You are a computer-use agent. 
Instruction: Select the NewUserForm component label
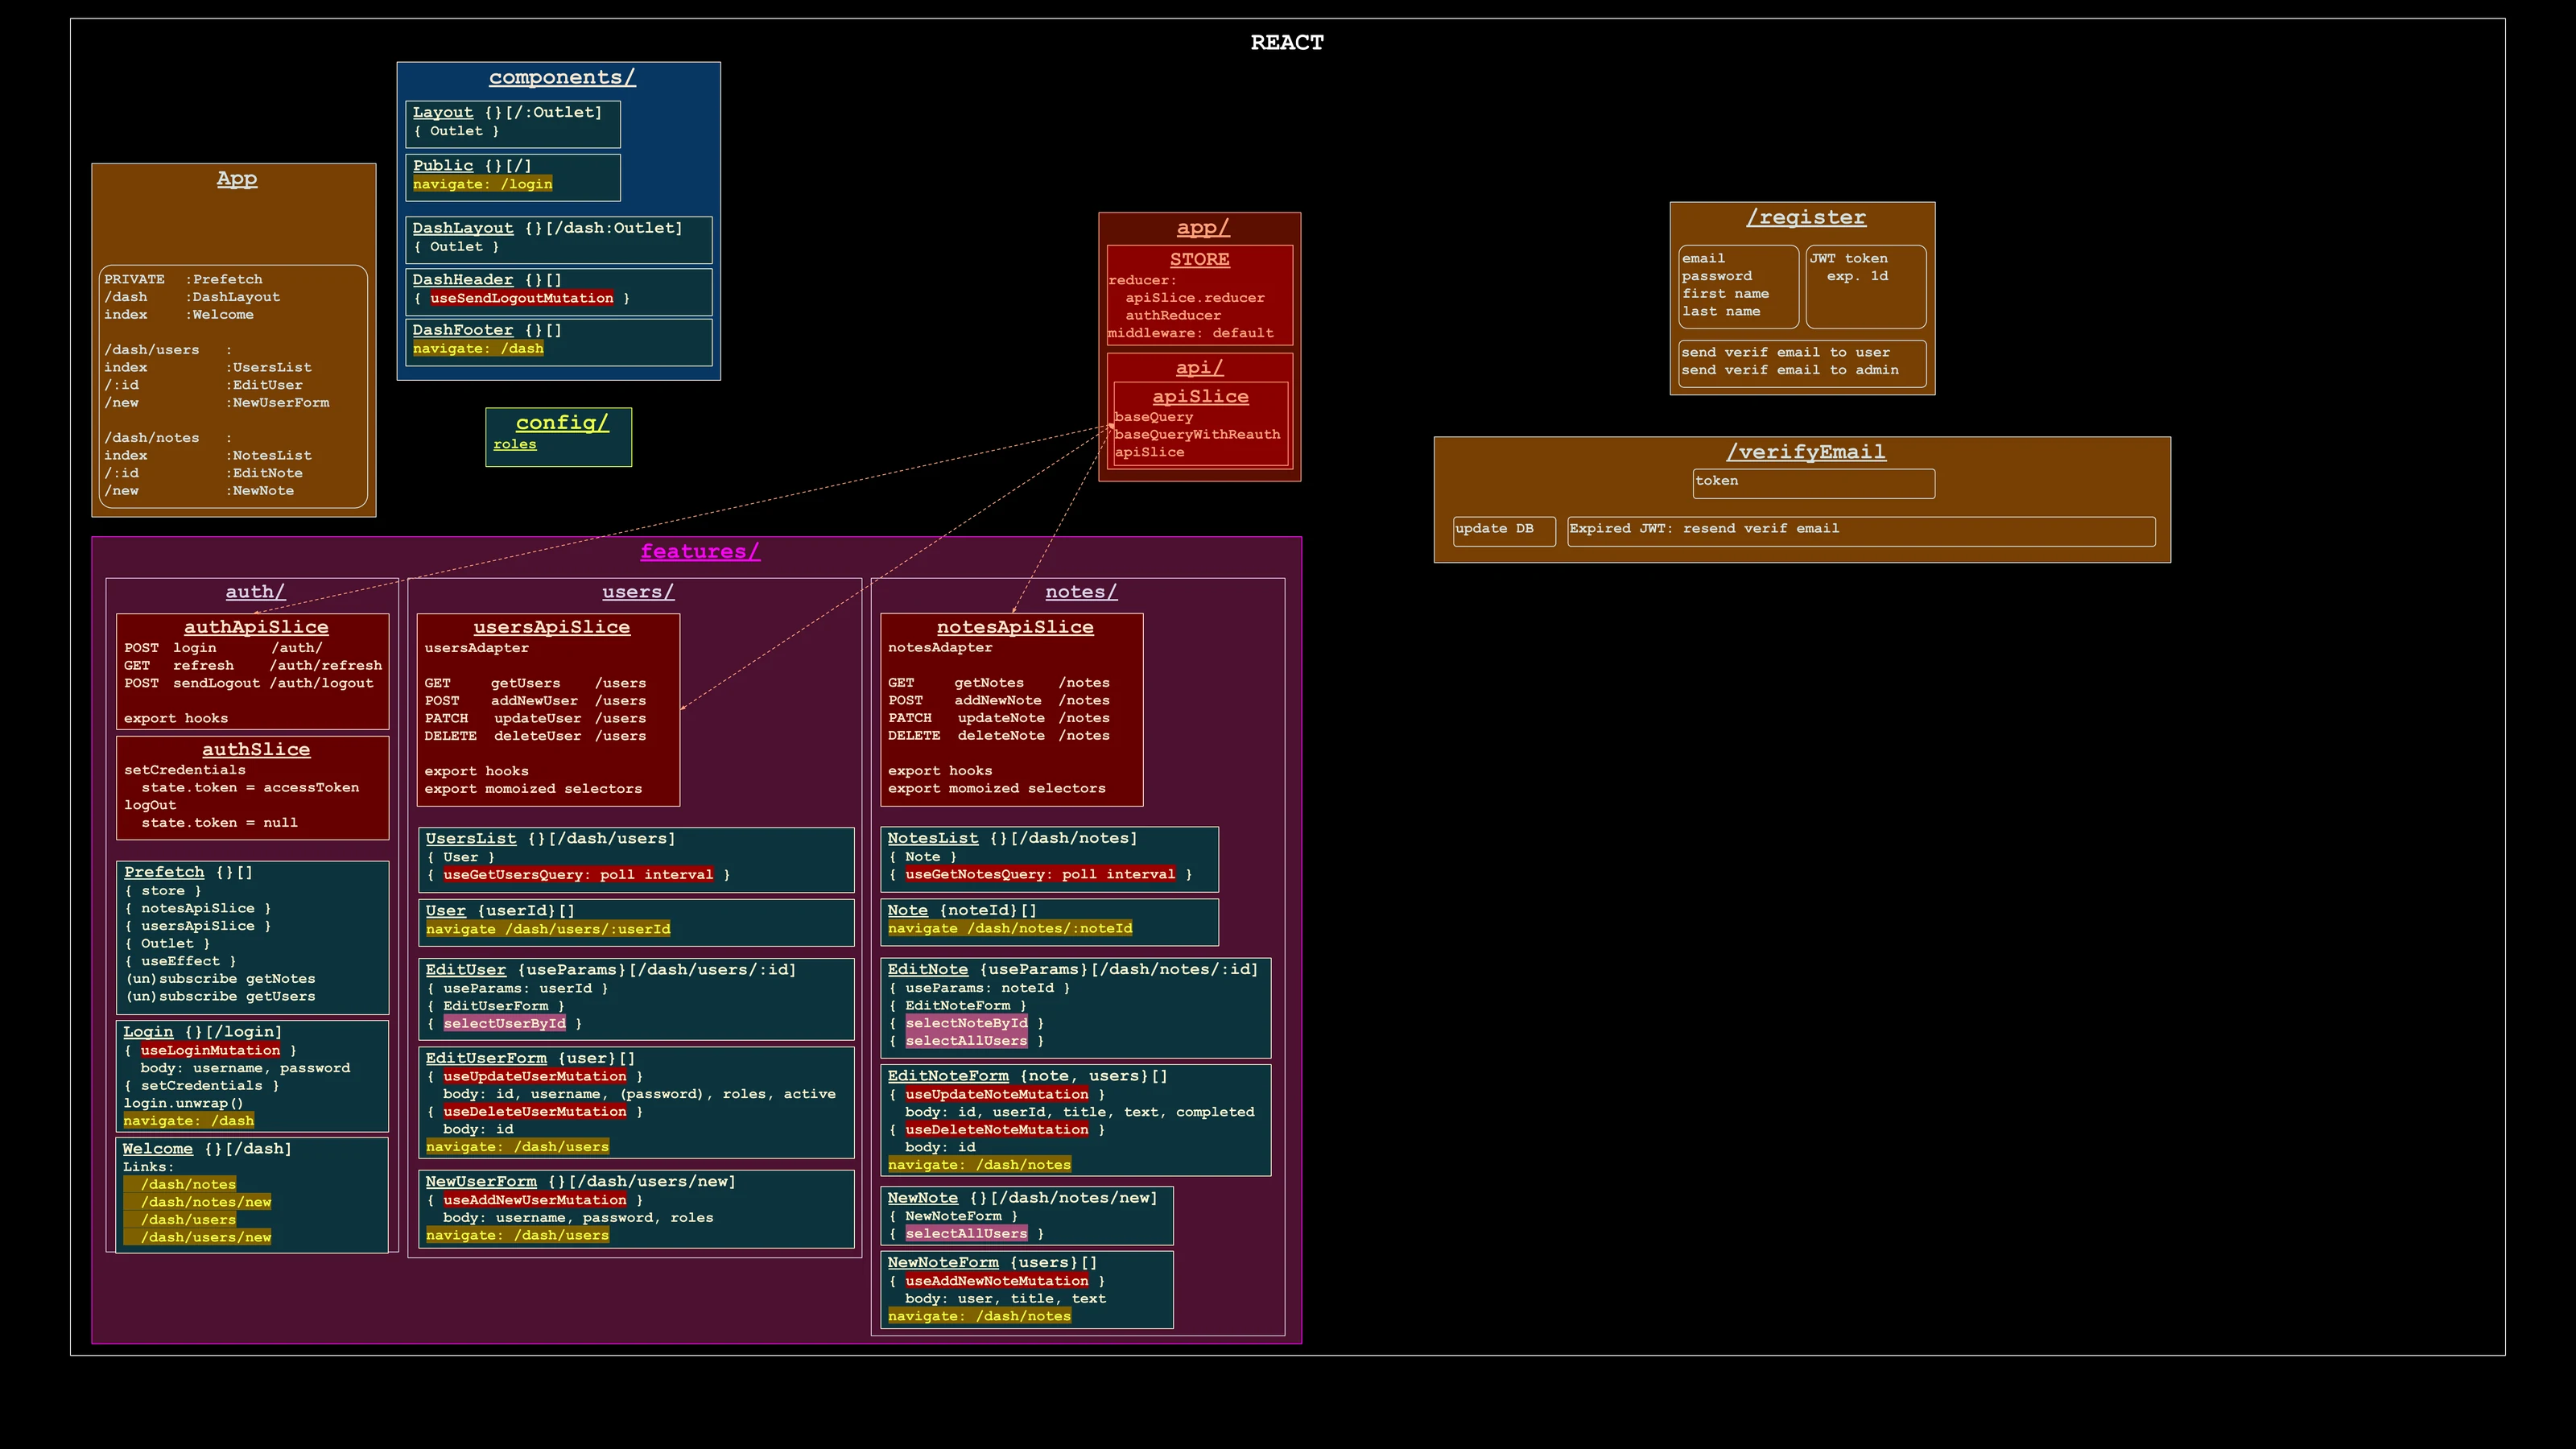[x=481, y=1182]
